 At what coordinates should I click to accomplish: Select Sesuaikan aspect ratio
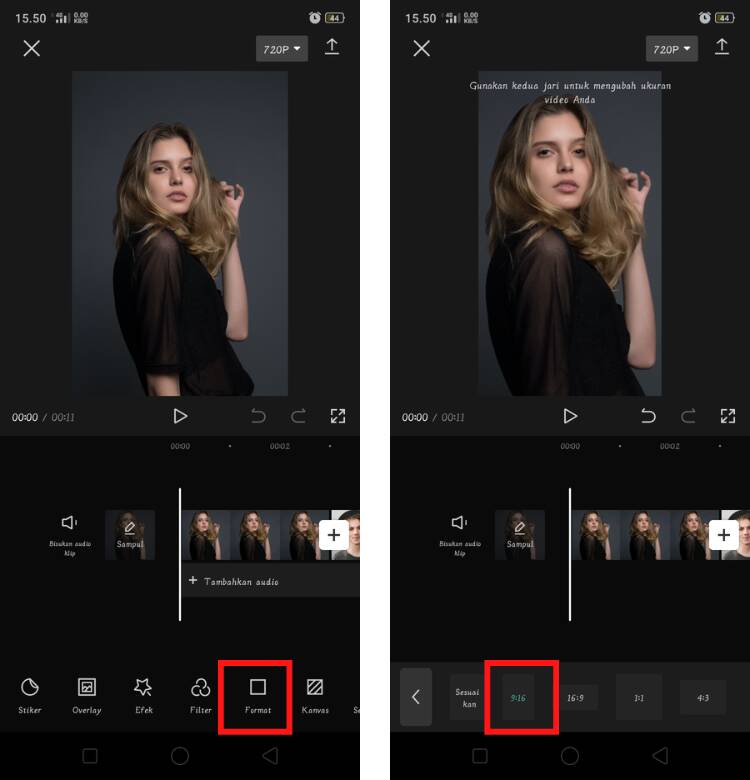468,697
